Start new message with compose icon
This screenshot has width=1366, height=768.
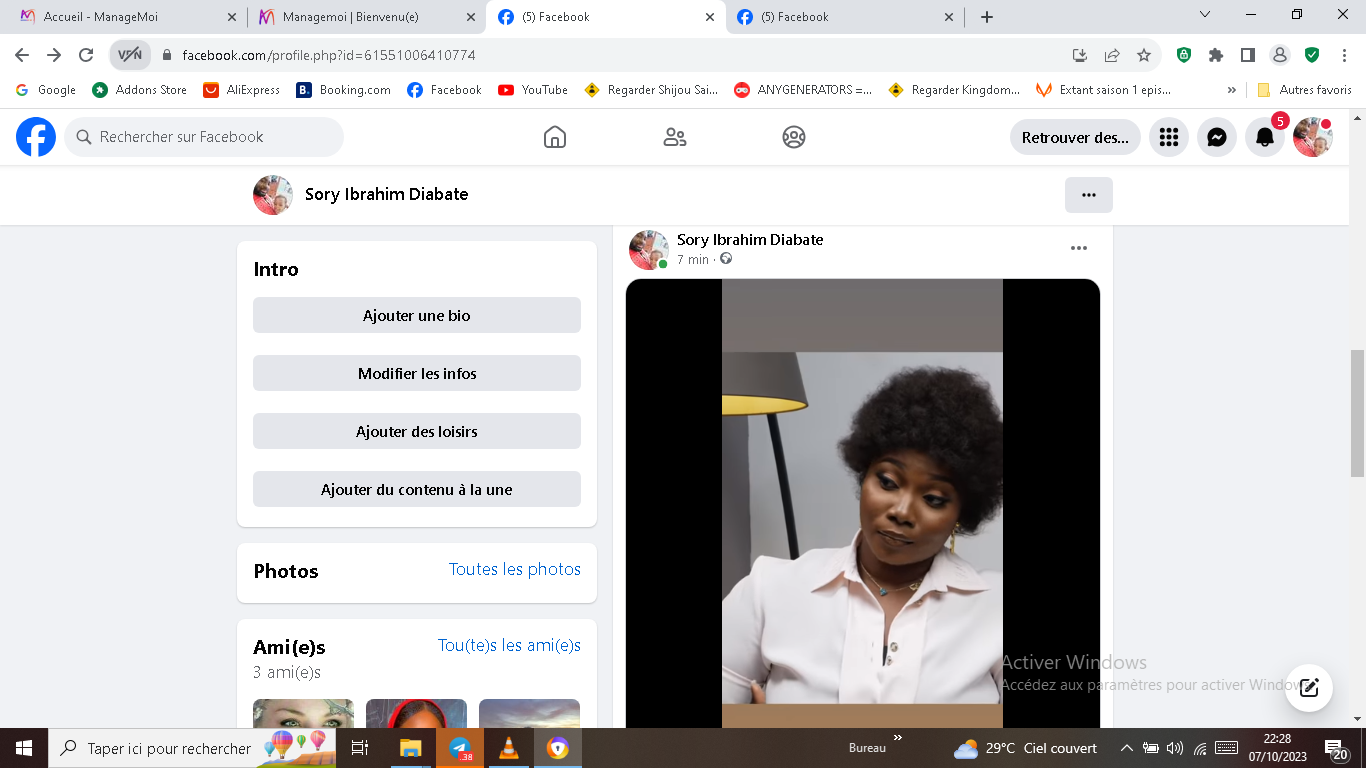tap(1309, 688)
